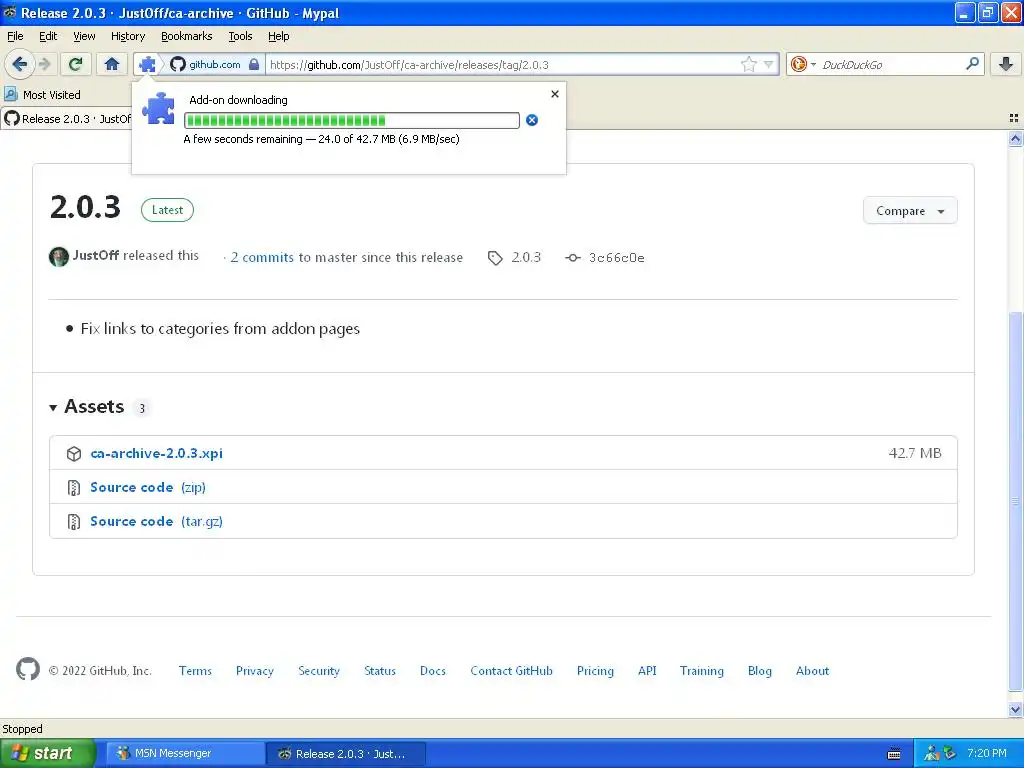Image resolution: width=1024 pixels, height=768 pixels.
Task: Open the Terms footer link
Action: [x=195, y=671]
